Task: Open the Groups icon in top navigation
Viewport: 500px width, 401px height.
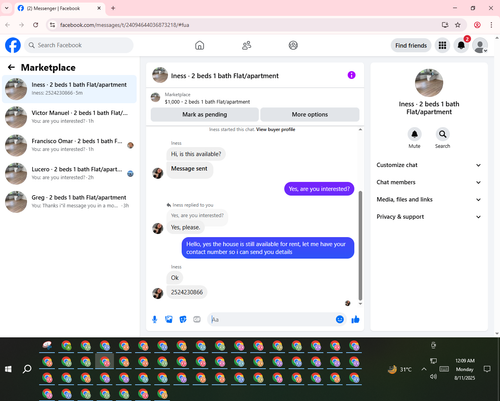Action: click(293, 45)
